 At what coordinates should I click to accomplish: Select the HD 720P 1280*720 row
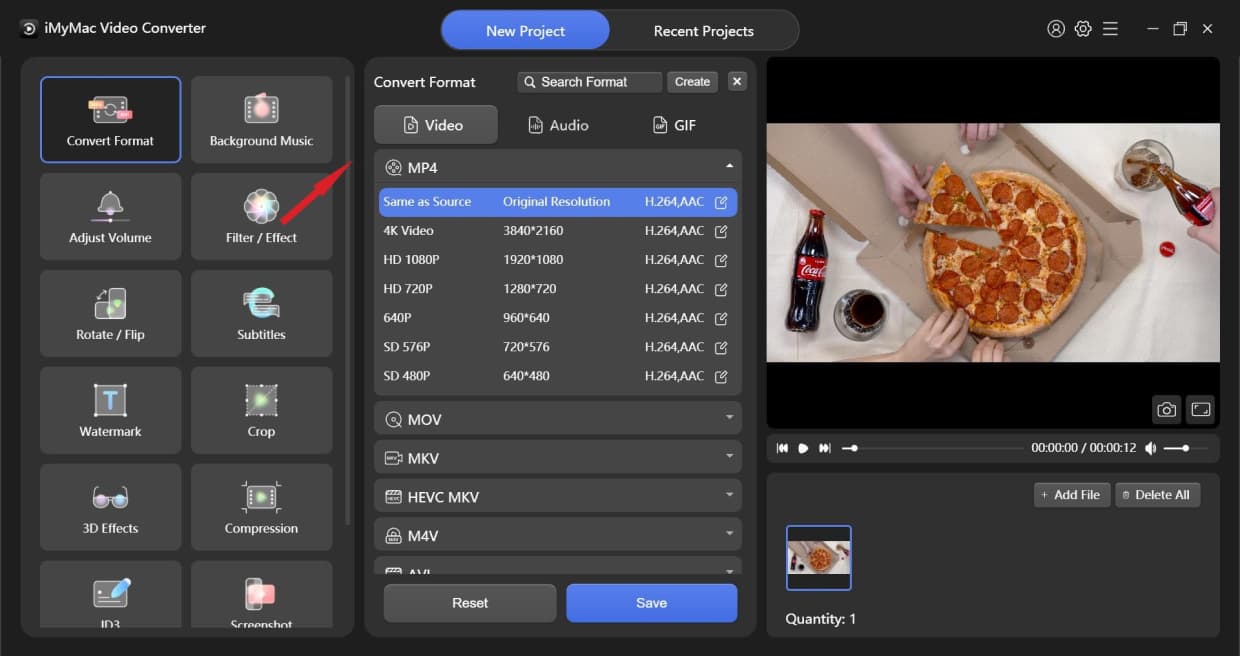(558, 289)
